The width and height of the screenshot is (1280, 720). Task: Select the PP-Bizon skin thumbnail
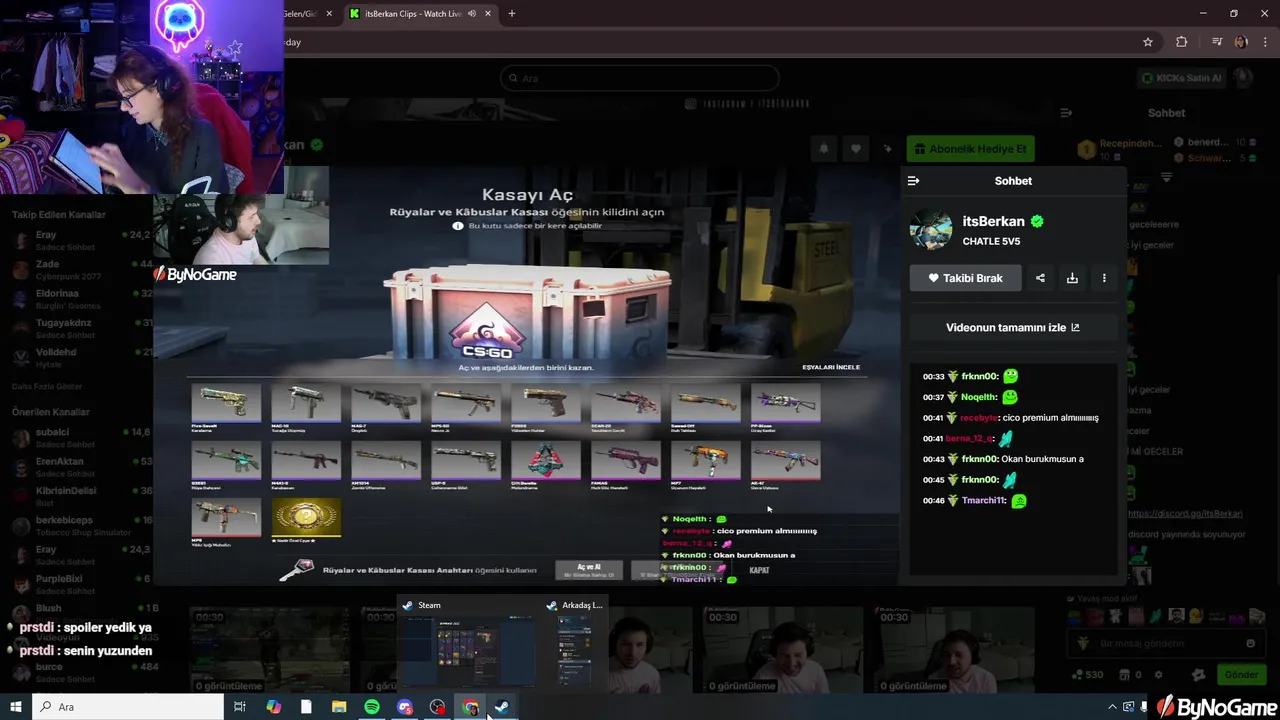[786, 404]
